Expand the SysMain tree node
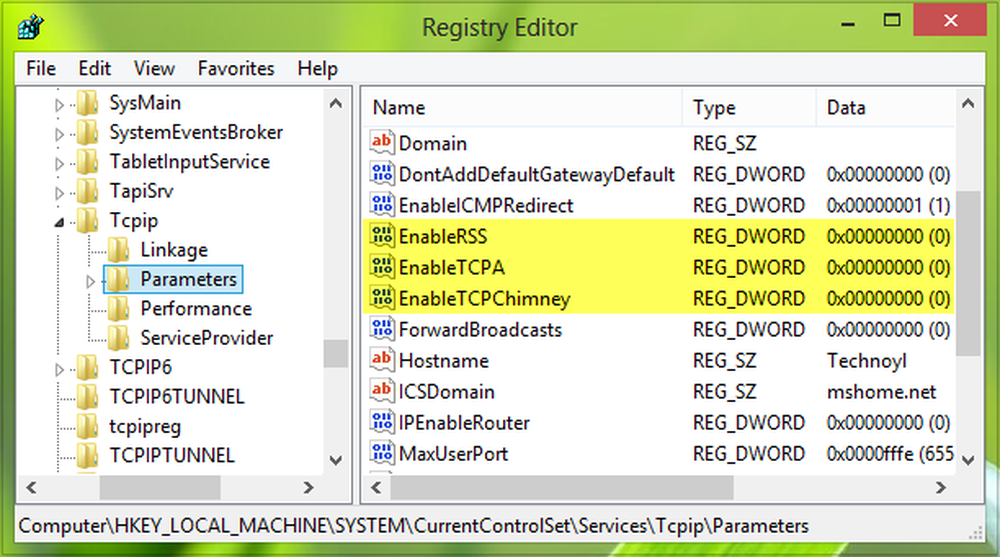 (x=59, y=103)
